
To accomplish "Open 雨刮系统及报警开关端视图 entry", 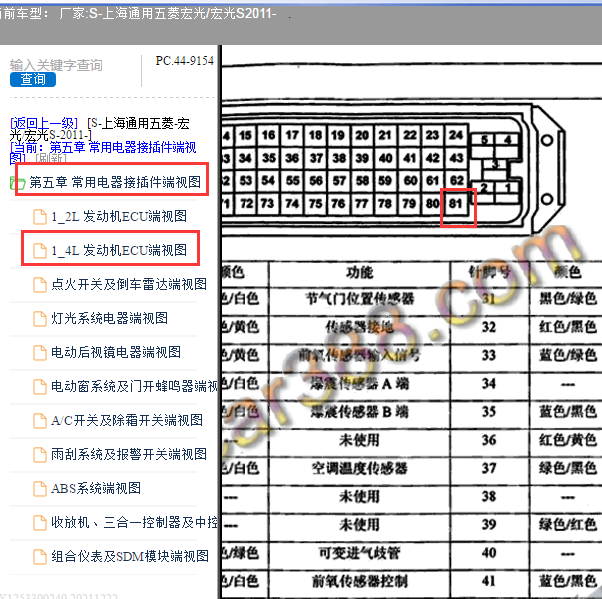I will (x=129, y=454).
